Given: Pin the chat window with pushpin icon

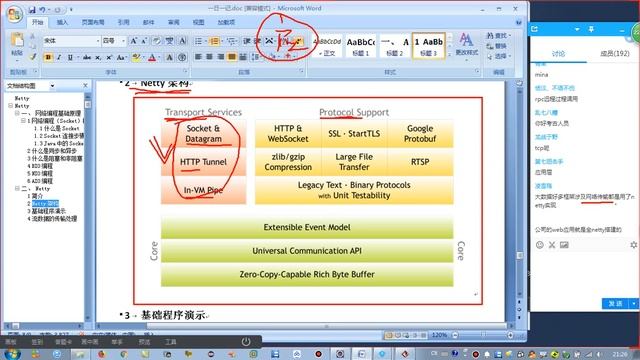Looking at the screenshot, I should [x=591, y=29].
